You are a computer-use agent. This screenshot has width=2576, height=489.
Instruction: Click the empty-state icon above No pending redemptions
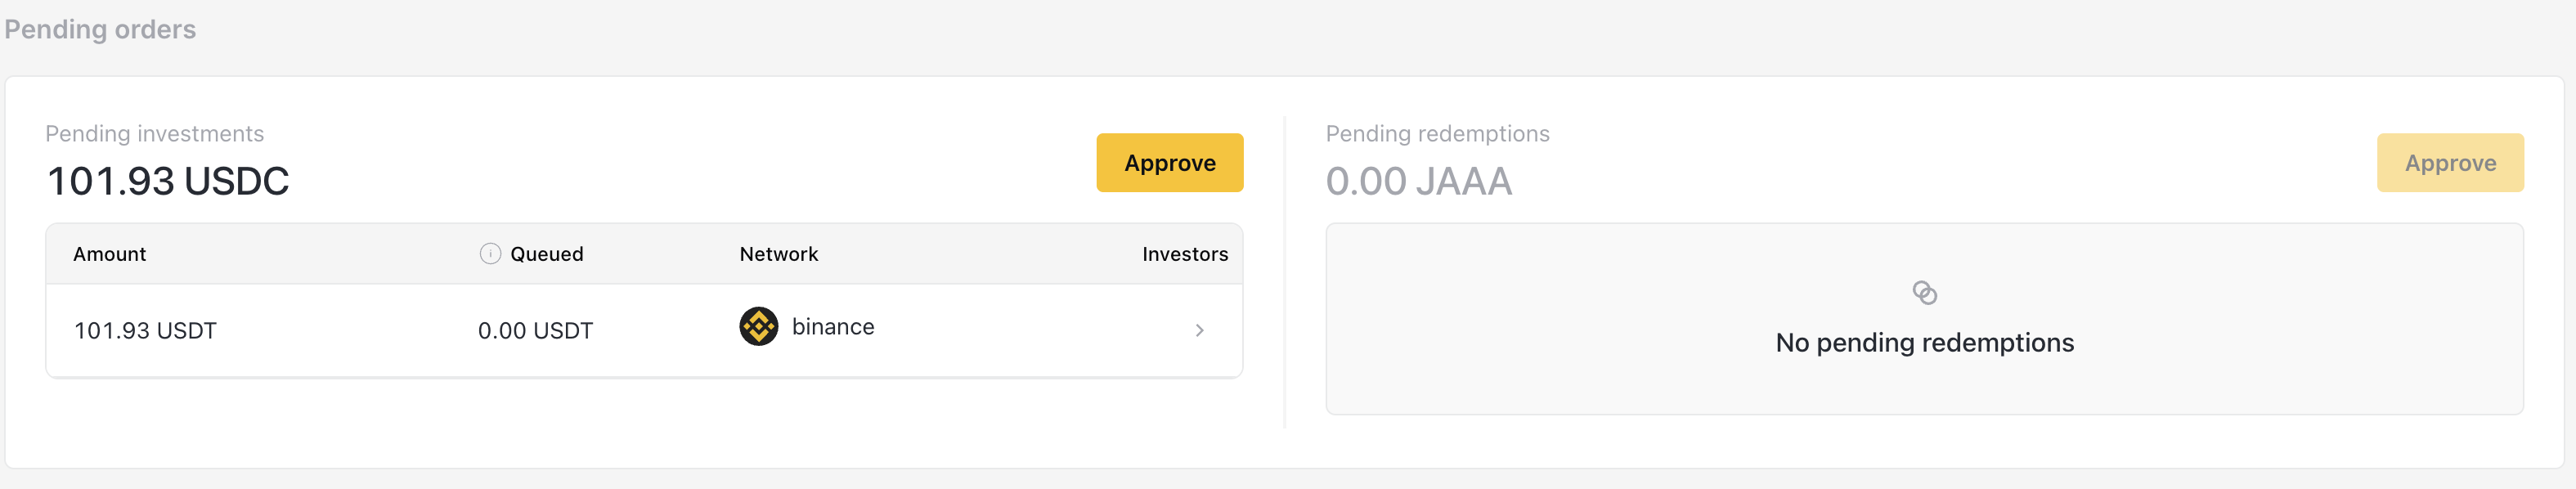coord(1924,293)
